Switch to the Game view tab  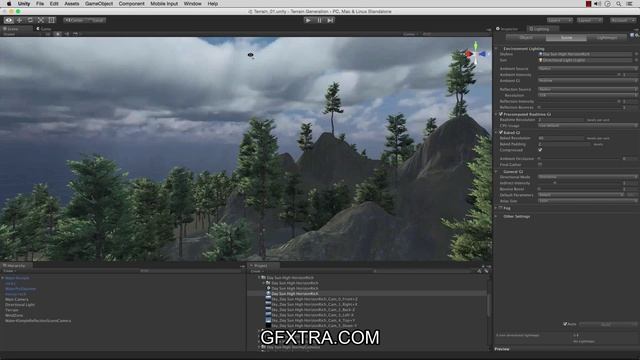[44, 29]
